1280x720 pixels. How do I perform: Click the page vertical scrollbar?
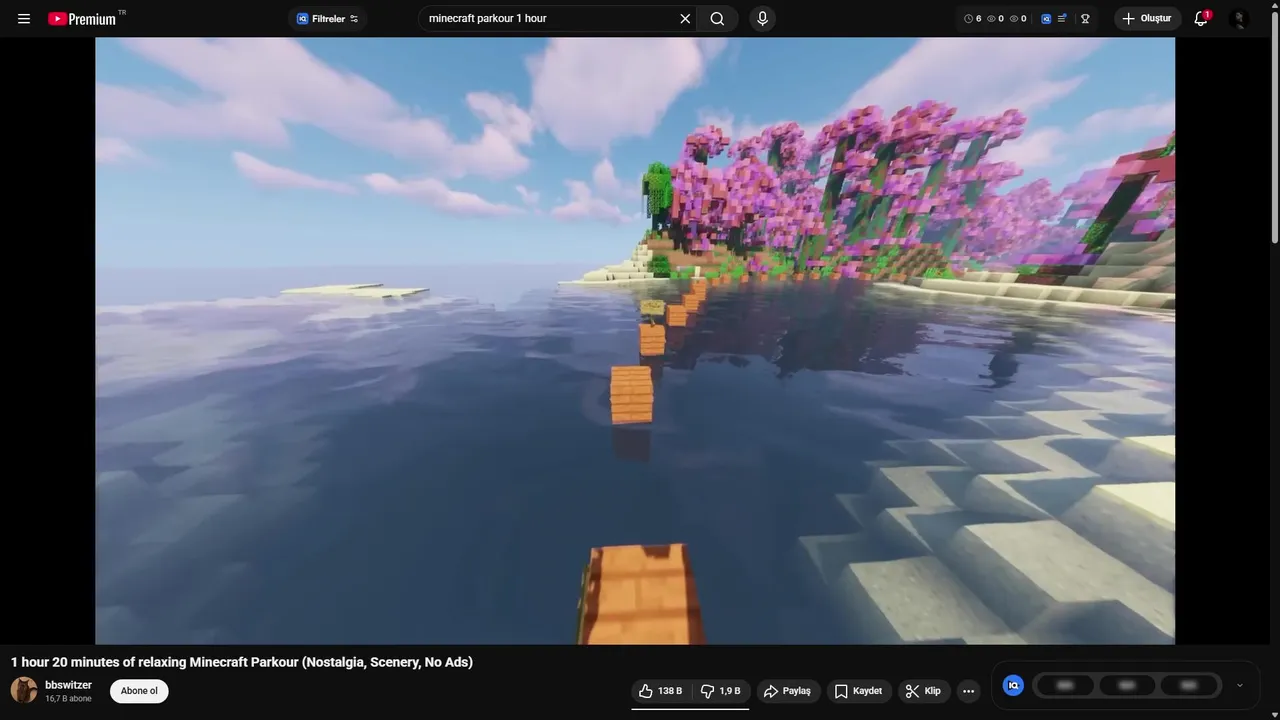coord(1274,125)
